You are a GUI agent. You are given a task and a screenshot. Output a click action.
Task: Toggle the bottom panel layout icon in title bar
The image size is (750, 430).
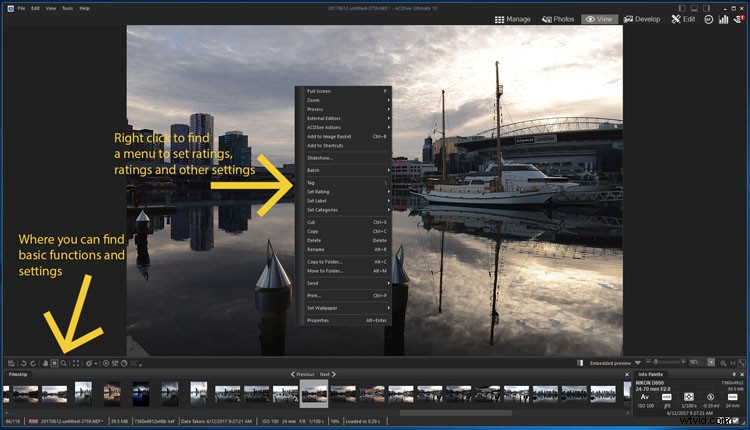click(694, 8)
